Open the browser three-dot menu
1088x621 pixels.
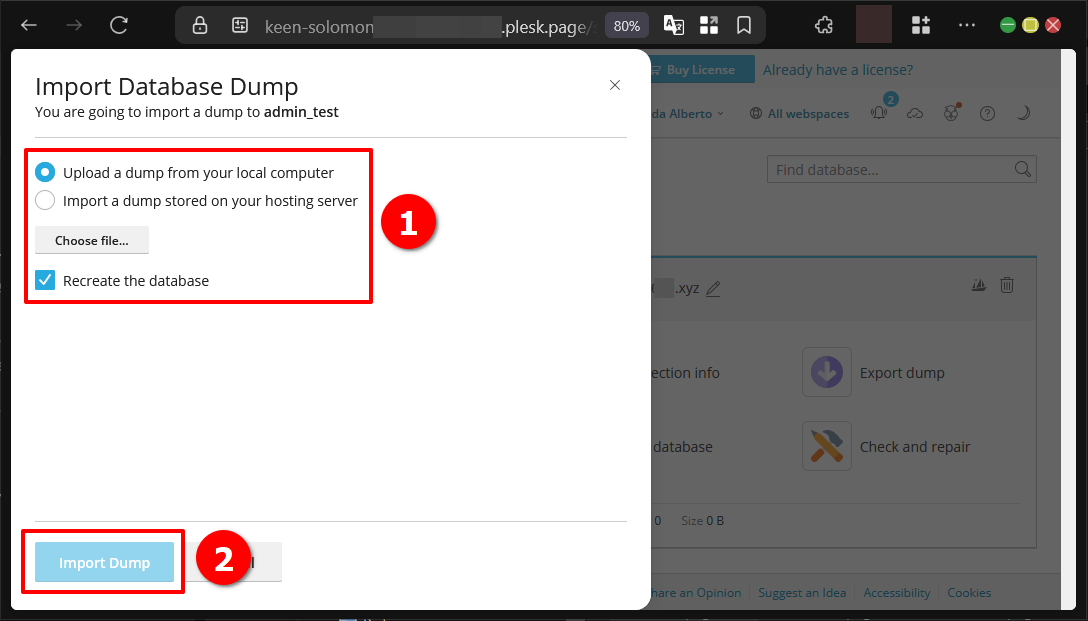click(x=966, y=25)
